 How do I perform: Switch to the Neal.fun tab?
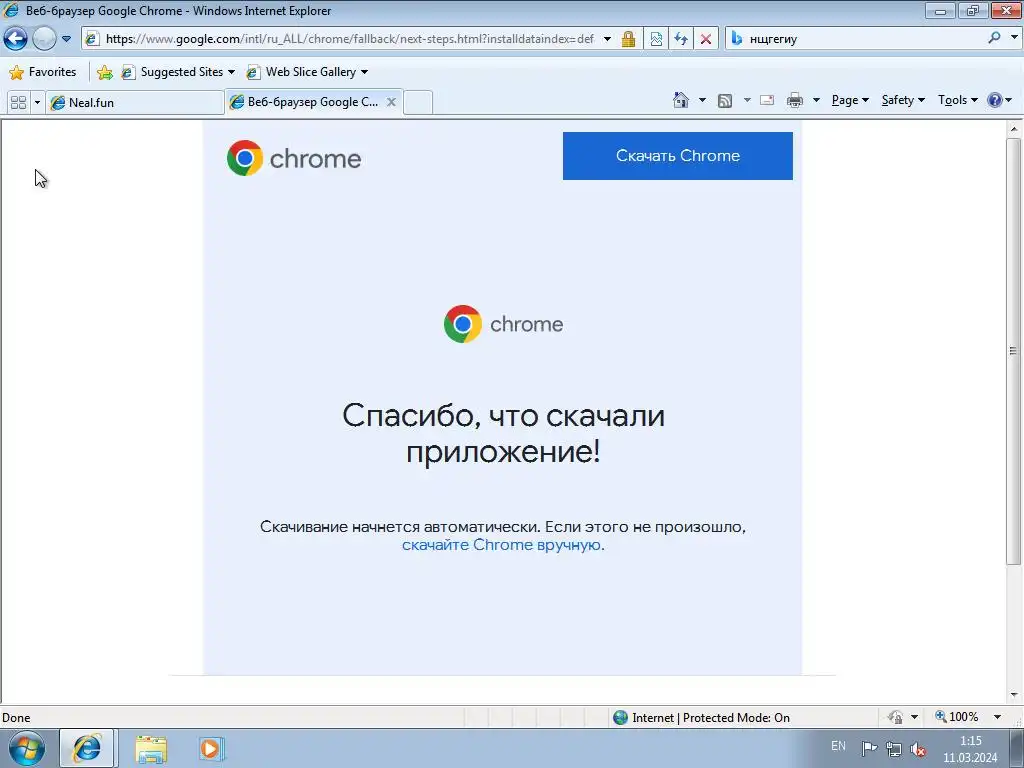click(135, 103)
